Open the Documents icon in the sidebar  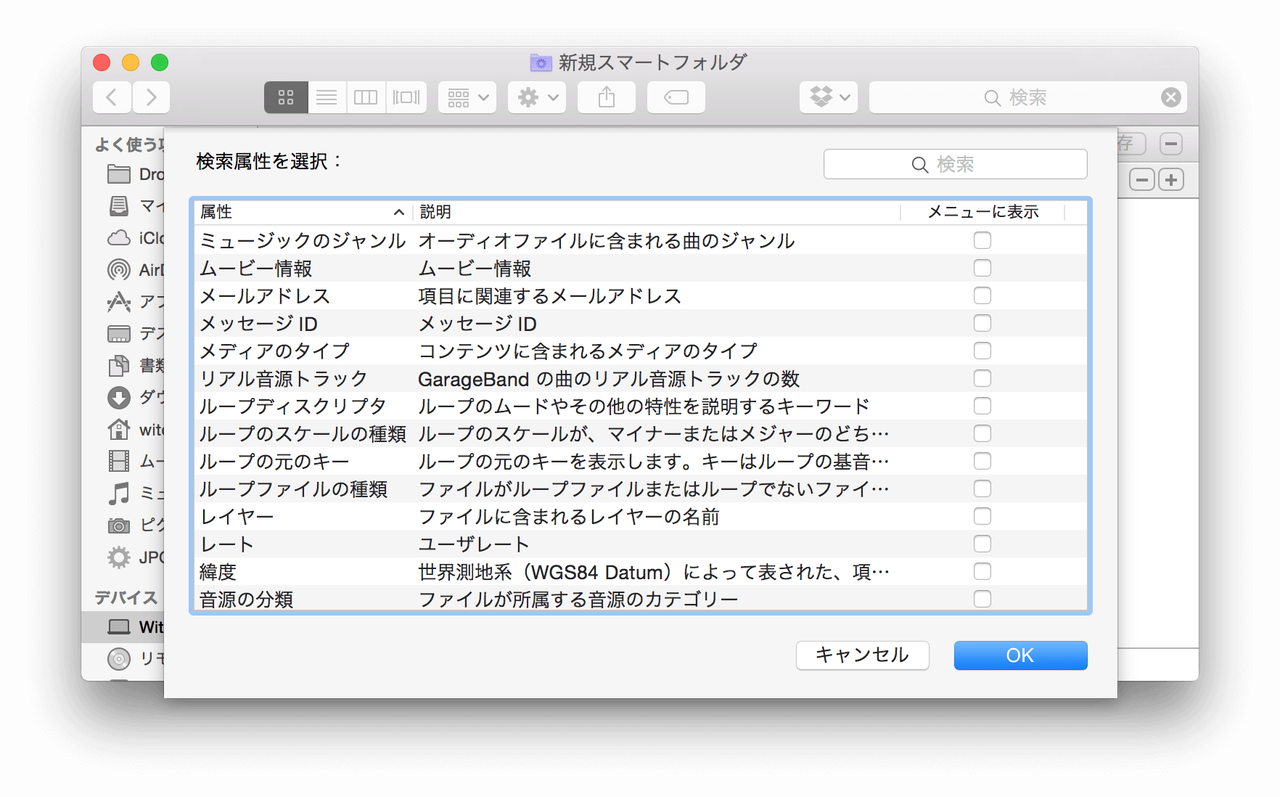(119, 366)
